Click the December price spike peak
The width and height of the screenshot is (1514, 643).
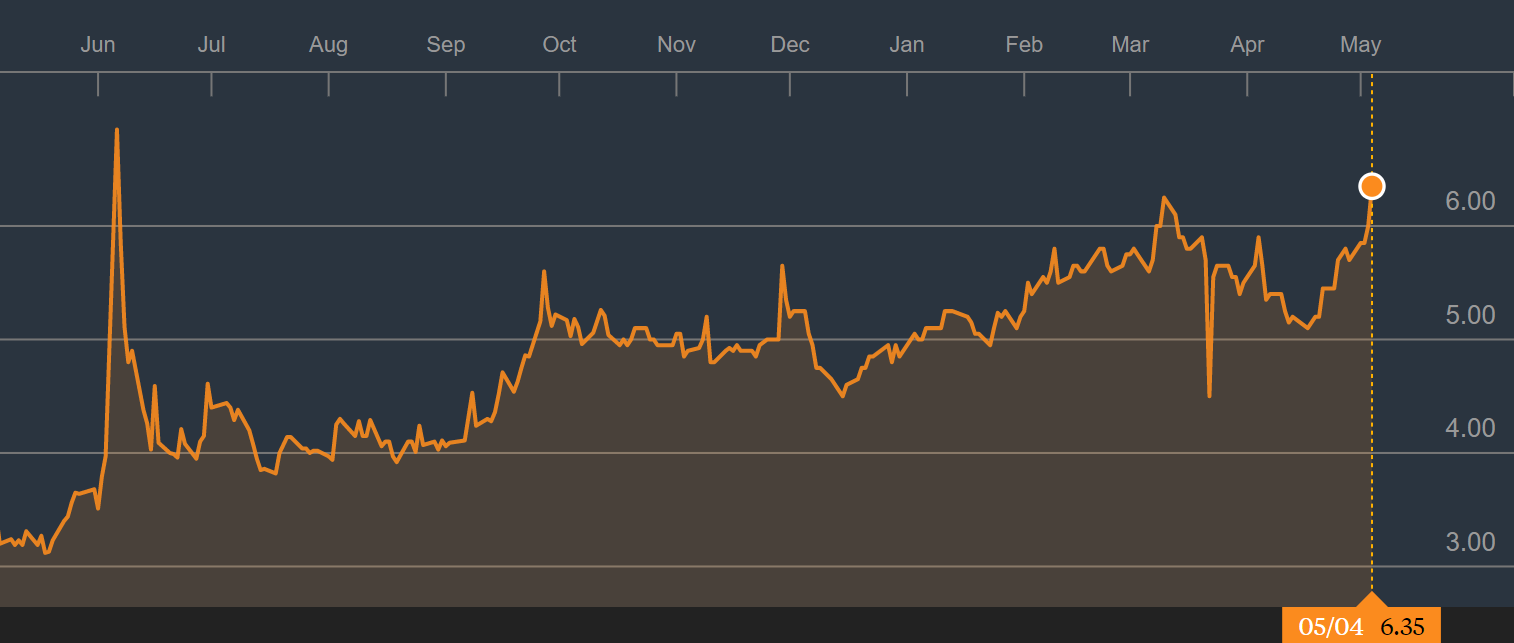(781, 265)
